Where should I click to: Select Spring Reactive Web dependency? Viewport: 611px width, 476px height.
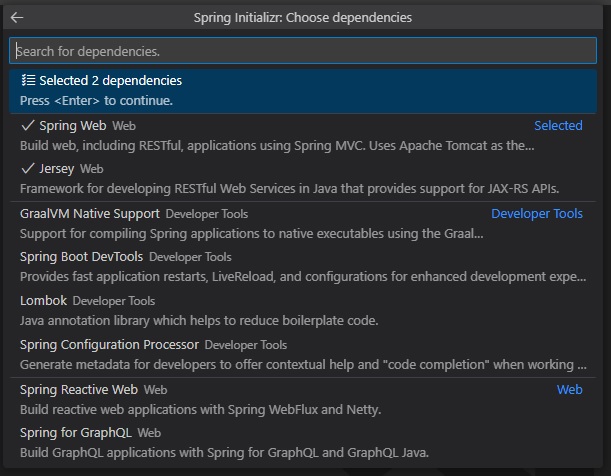coord(79,389)
